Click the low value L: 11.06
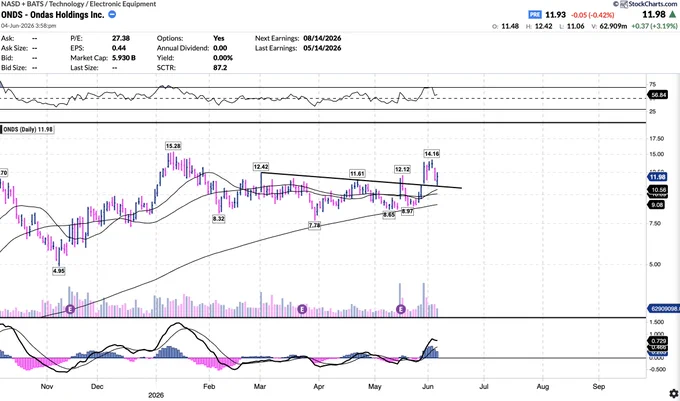Viewport: 680px width, 401px height. (572, 26)
